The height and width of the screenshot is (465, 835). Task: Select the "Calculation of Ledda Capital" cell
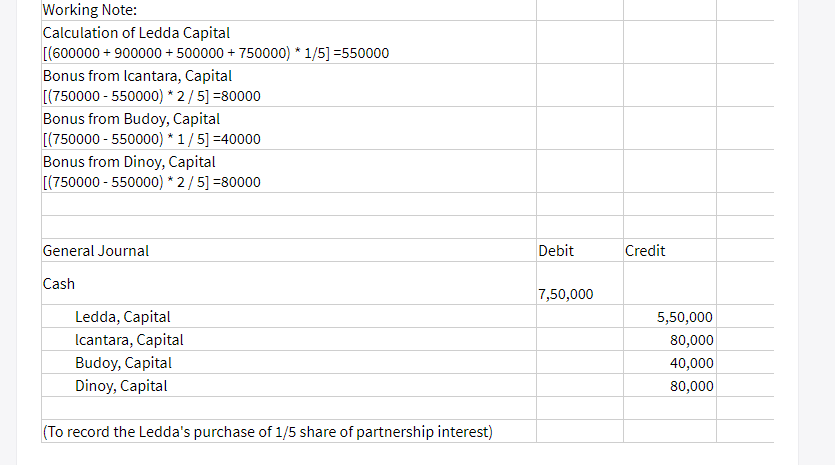pyautogui.click(x=136, y=33)
